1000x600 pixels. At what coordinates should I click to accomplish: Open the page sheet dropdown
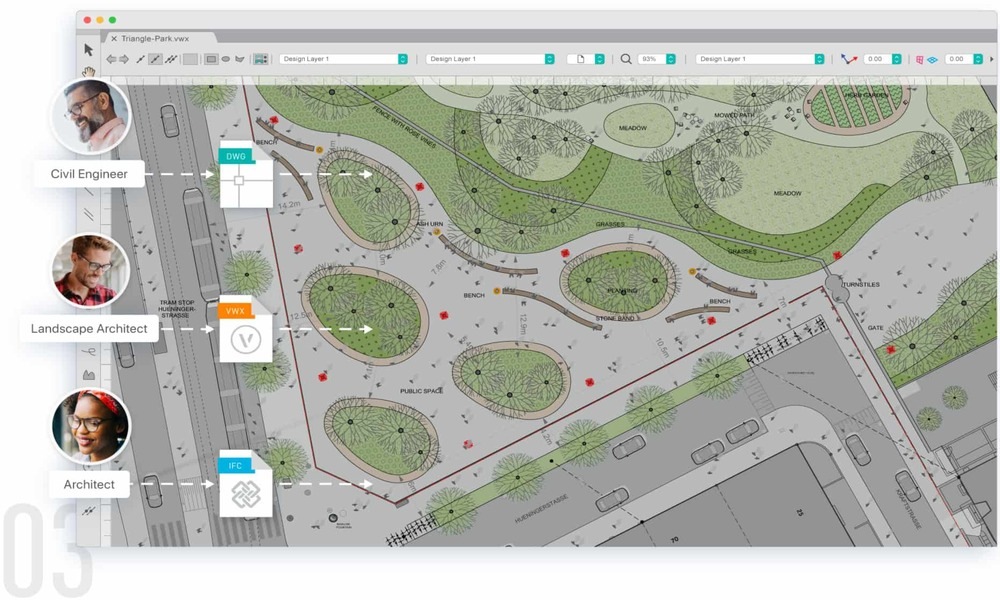(x=585, y=59)
